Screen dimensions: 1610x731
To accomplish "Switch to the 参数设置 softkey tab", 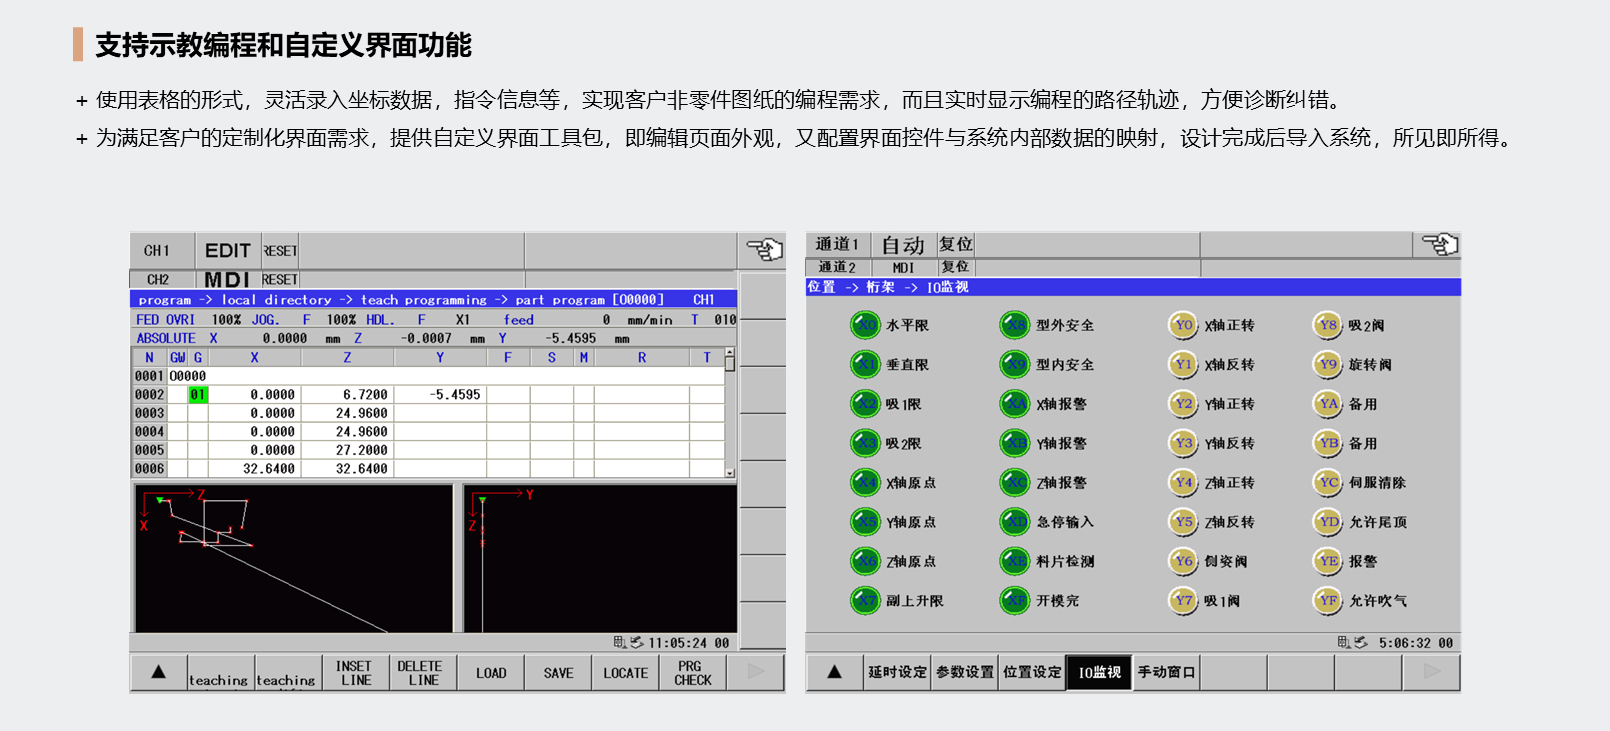I will [x=965, y=672].
